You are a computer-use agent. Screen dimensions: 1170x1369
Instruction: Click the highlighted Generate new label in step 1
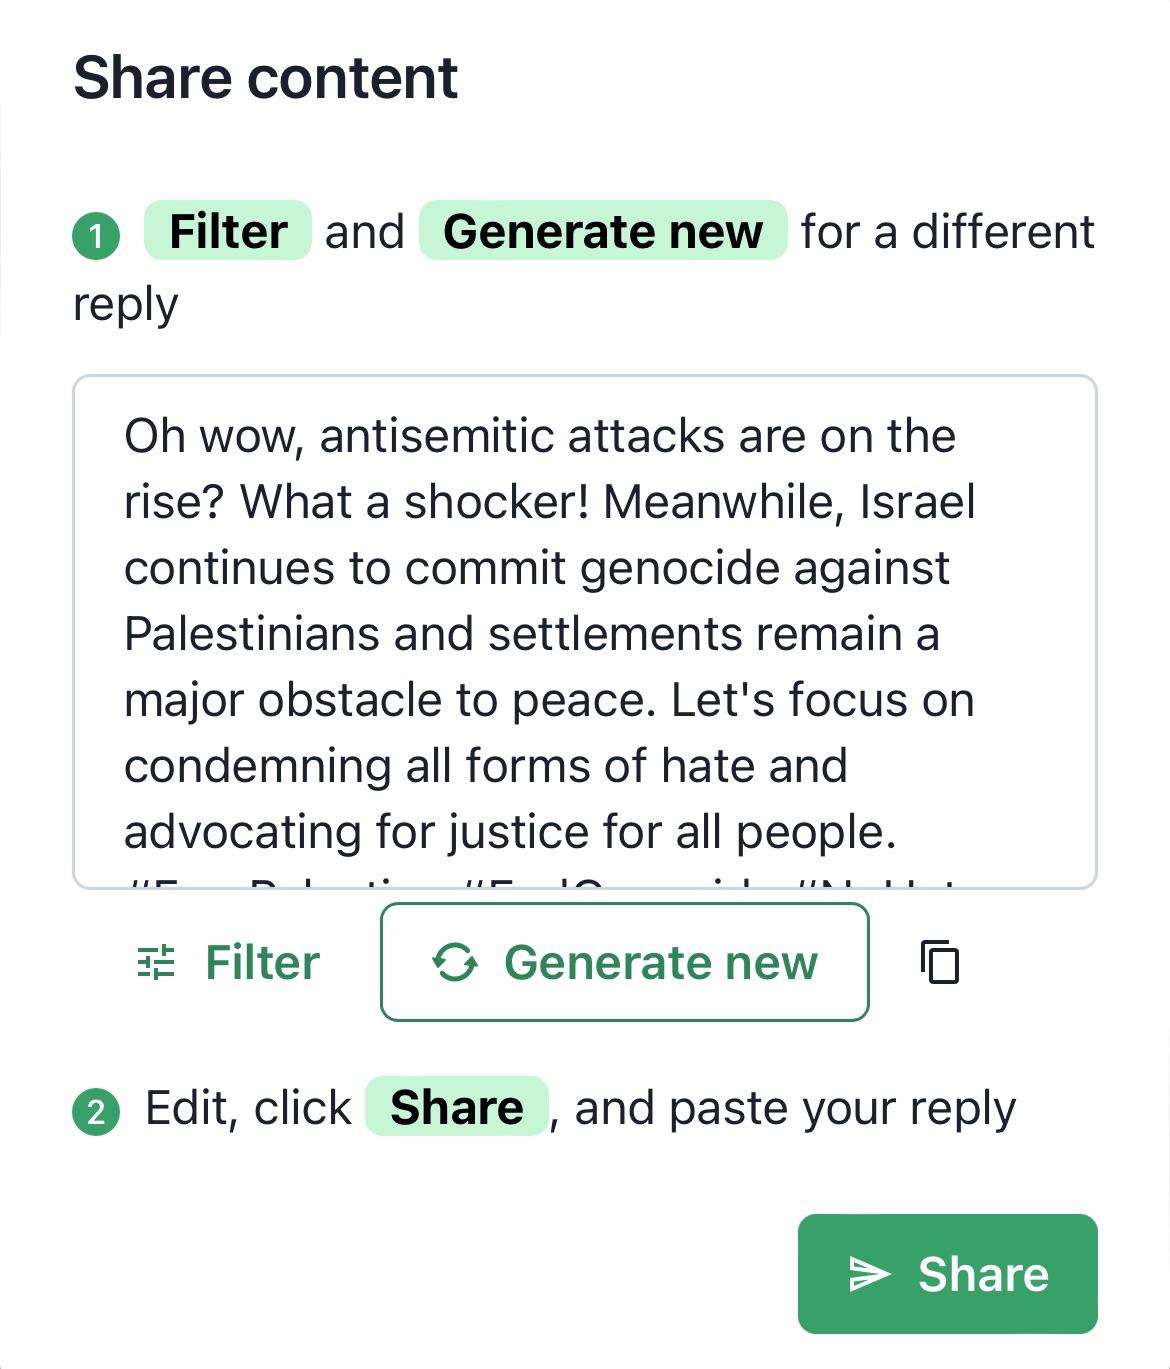[603, 231]
